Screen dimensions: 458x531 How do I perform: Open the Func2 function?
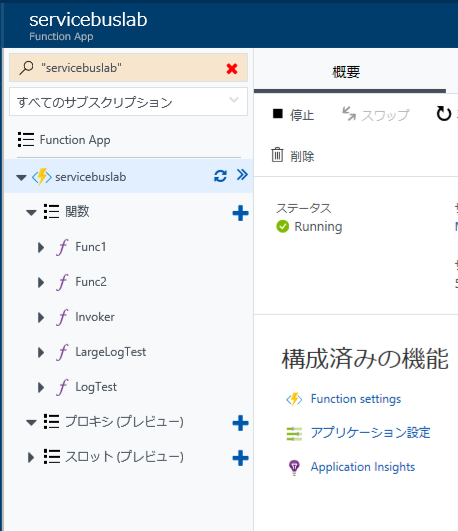(x=91, y=282)
